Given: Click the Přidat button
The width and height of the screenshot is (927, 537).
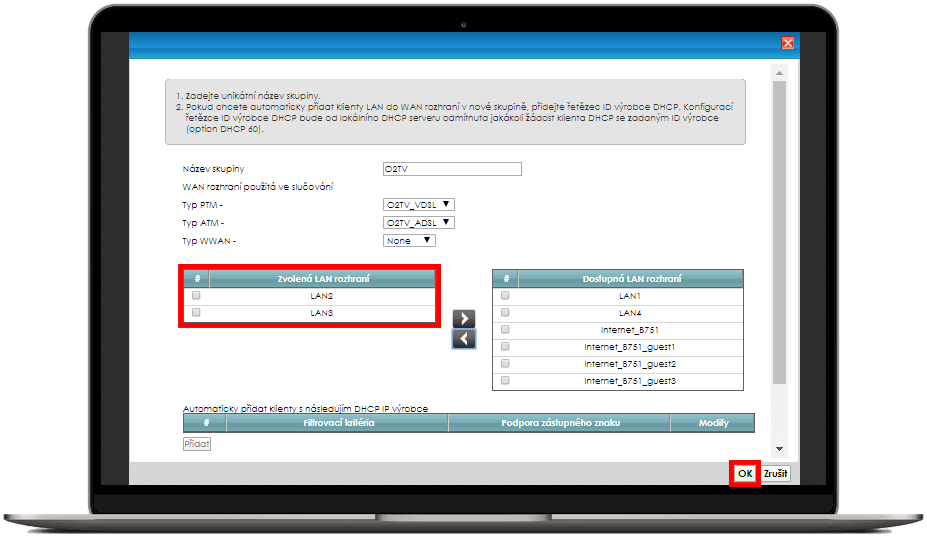Looking at the screenshot, I should [x=197, y=443].
